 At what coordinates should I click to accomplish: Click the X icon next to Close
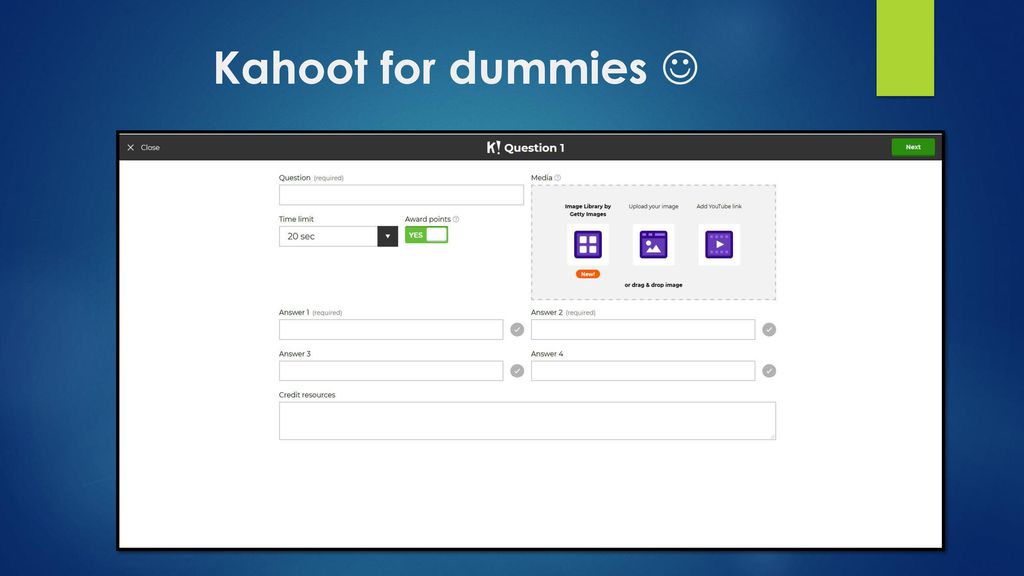pyautogui.click(x=131, y=148)
